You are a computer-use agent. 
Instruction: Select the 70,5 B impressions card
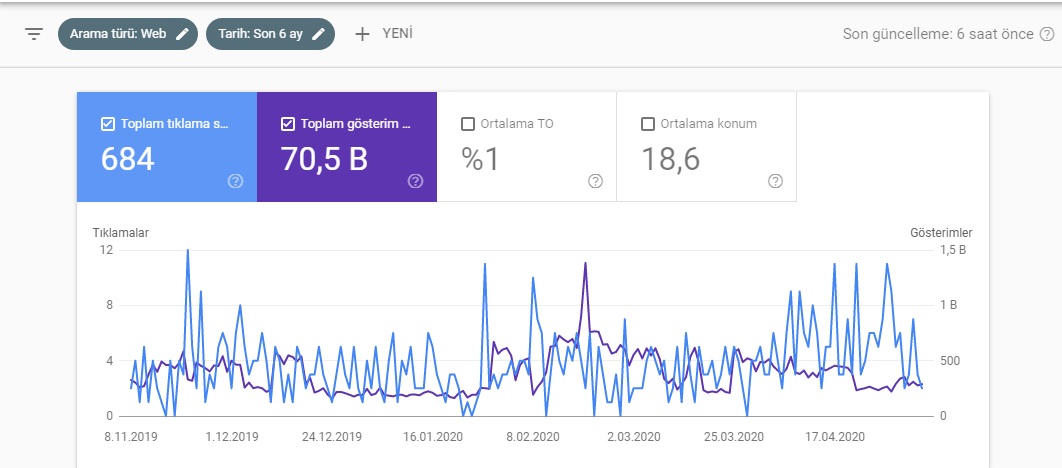(347, 147)
